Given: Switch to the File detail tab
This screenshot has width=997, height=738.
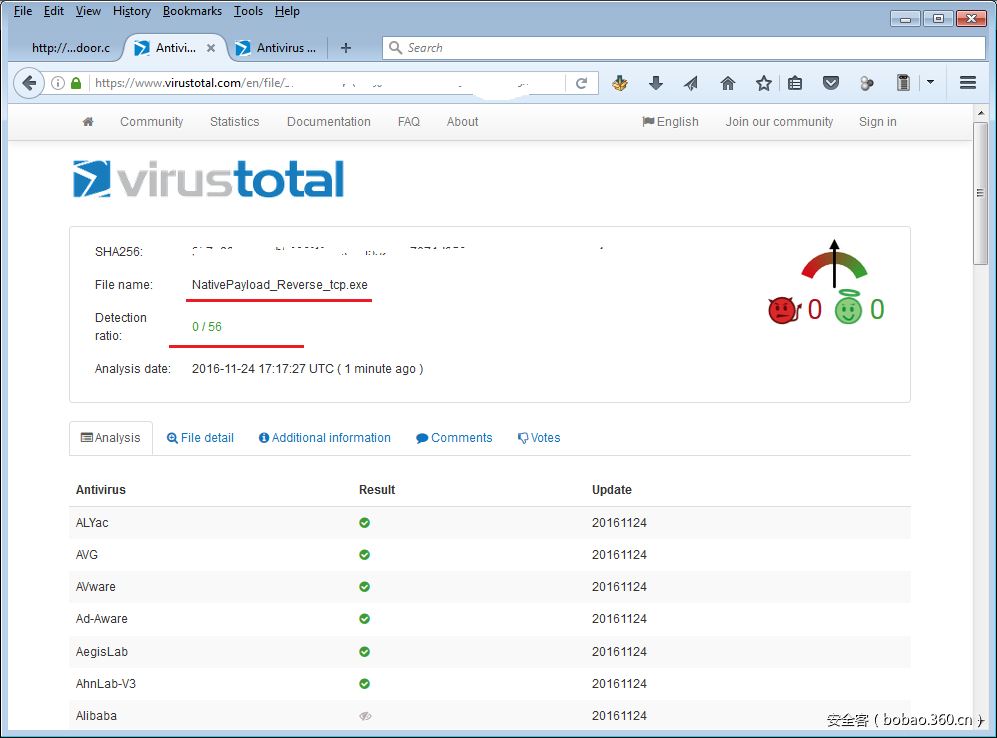Looking at the screenshot, I should [x=200, y=438].
